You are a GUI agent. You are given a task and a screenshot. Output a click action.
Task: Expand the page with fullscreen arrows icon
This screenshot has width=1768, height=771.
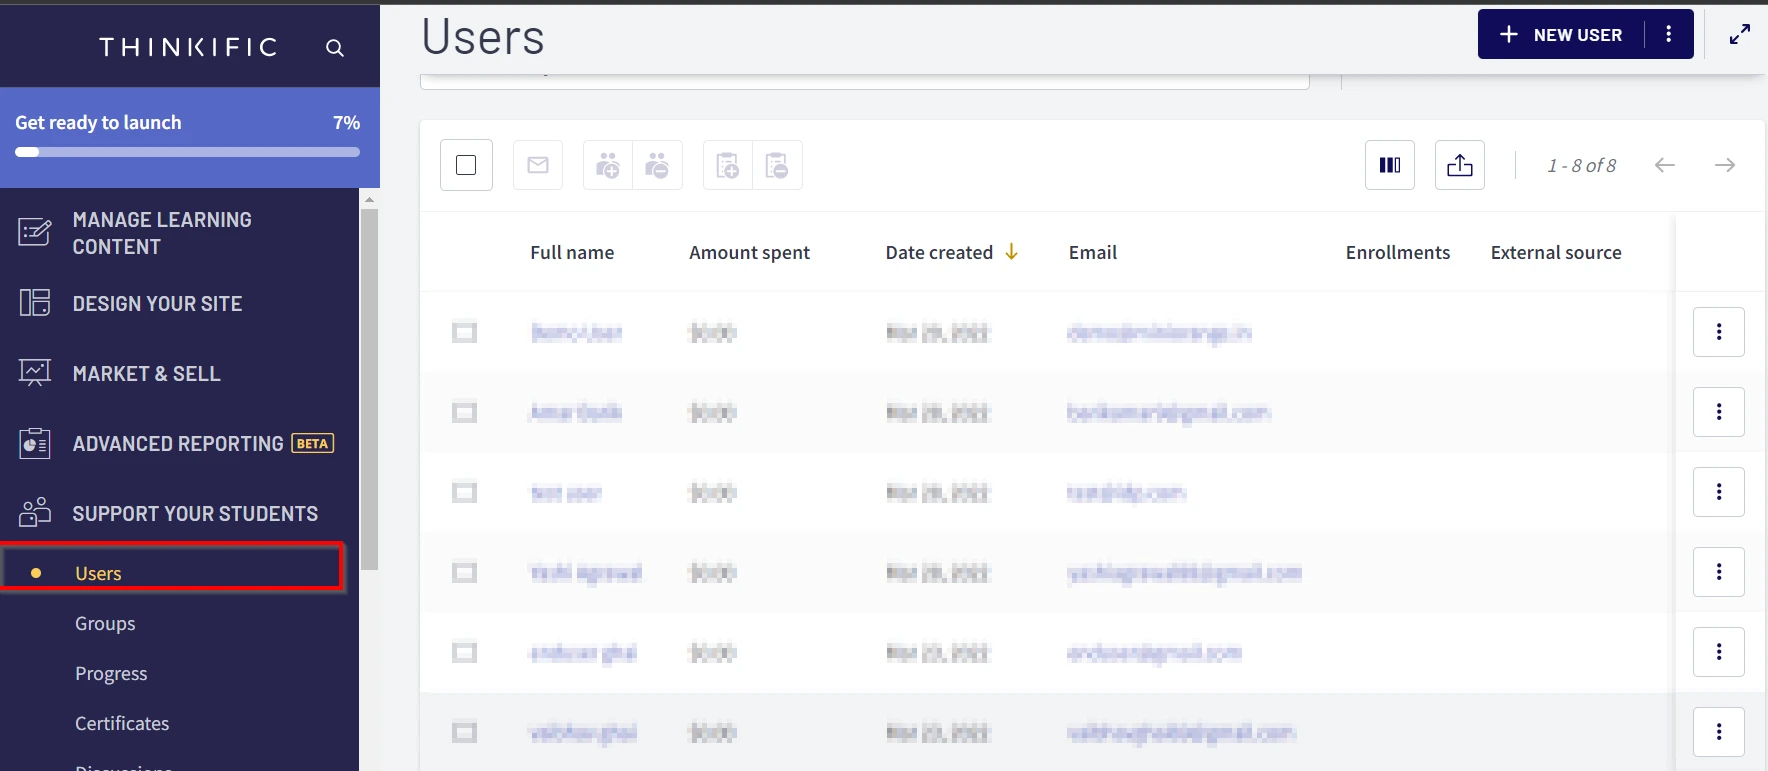click(x=1740, y=35)
